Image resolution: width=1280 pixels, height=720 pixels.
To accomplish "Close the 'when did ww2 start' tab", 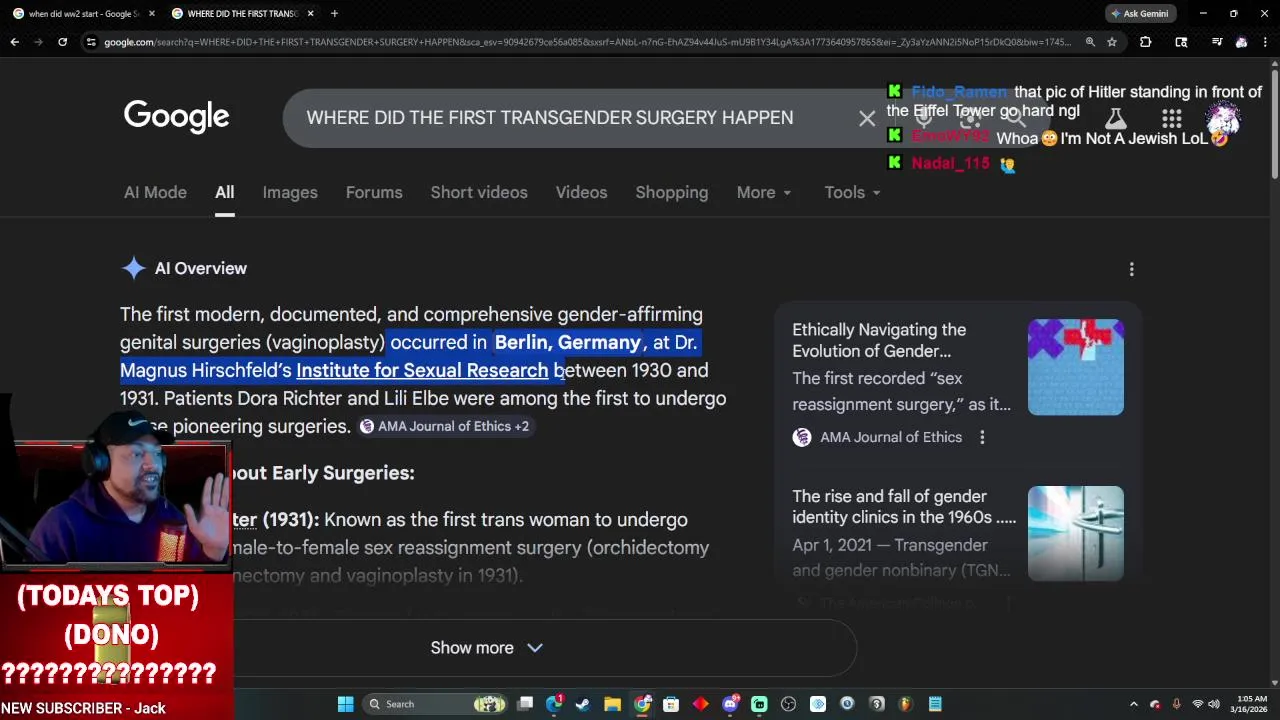I will pyautogui.click(x=151, y=13).
